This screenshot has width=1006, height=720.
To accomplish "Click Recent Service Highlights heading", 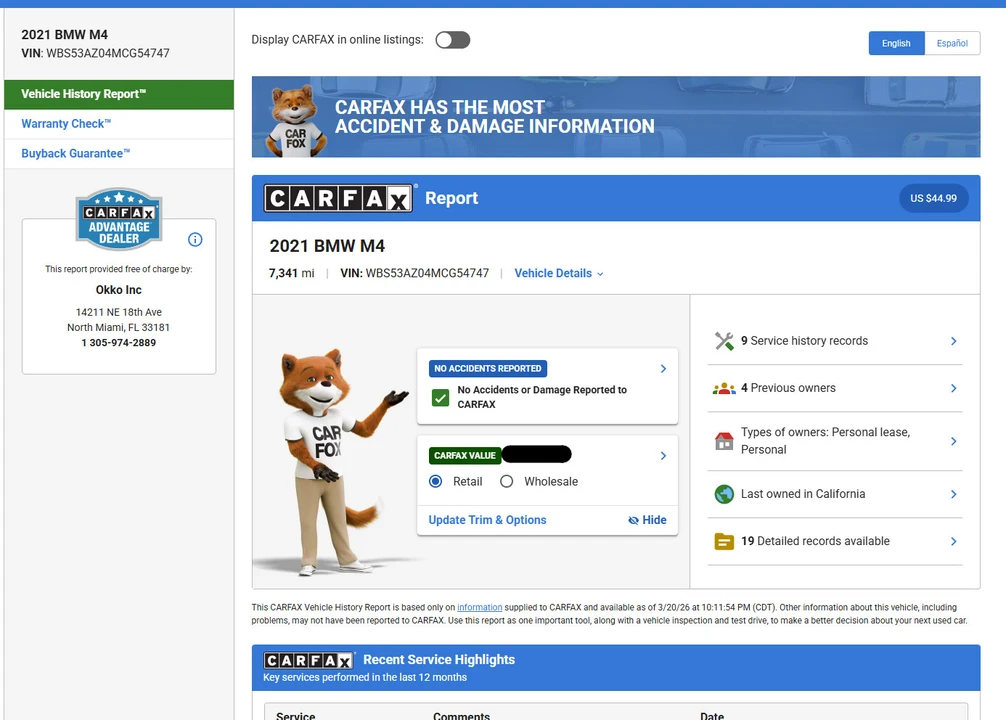I will tap(439, 660).
